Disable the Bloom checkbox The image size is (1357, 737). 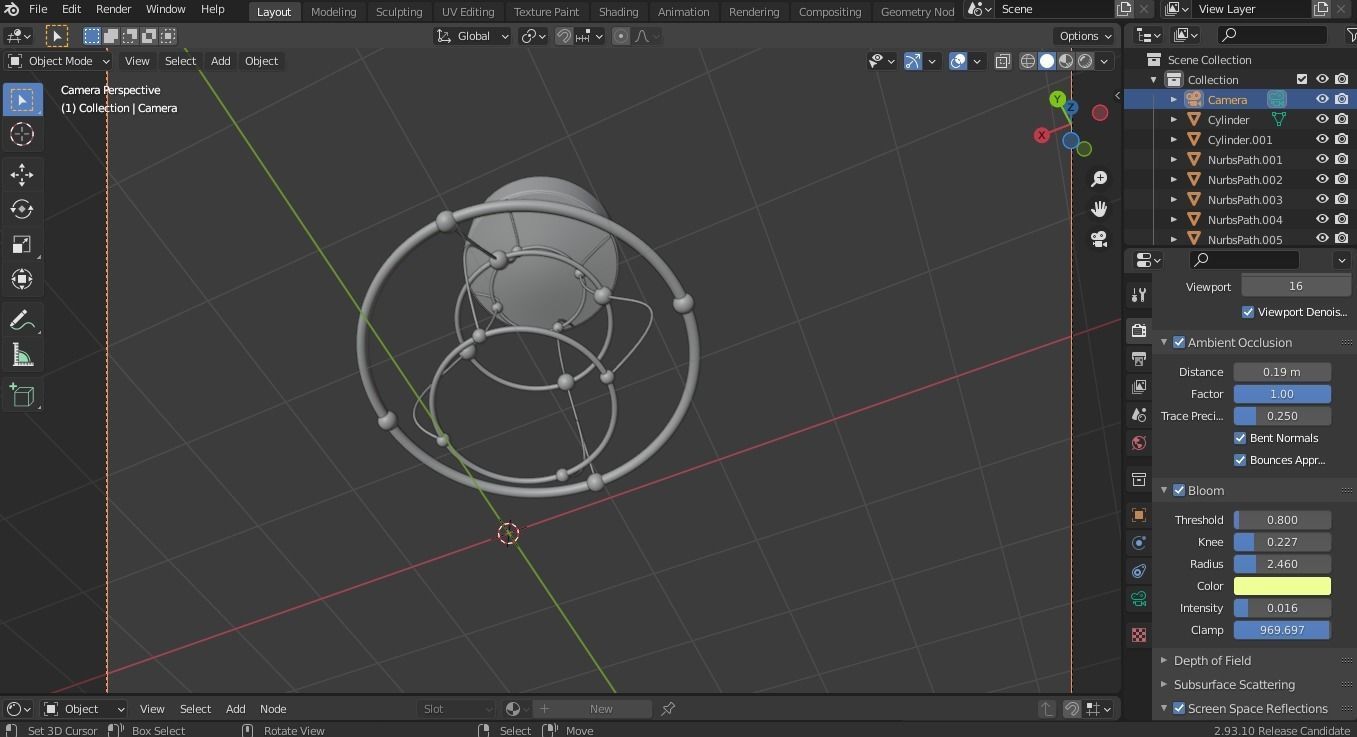click(x=1179, y=490)
